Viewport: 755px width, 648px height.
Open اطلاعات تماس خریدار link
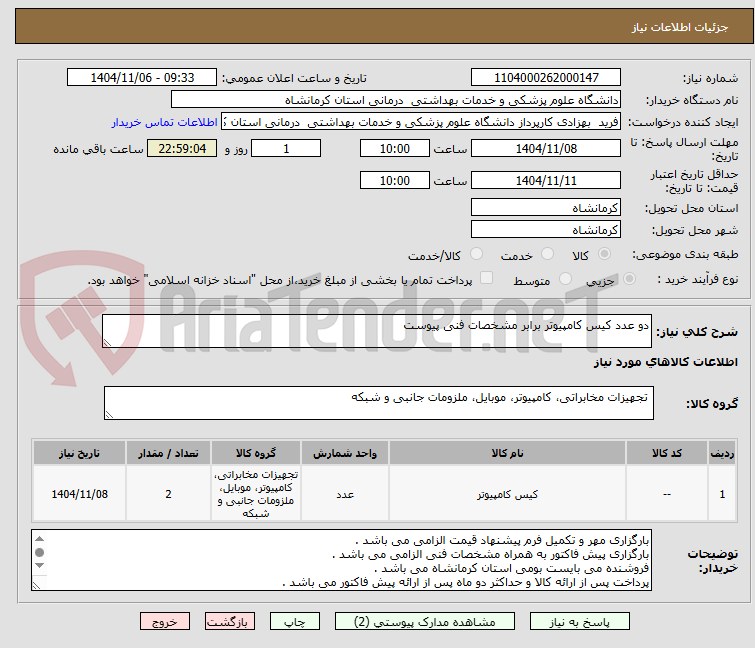(x=165, y=122)
